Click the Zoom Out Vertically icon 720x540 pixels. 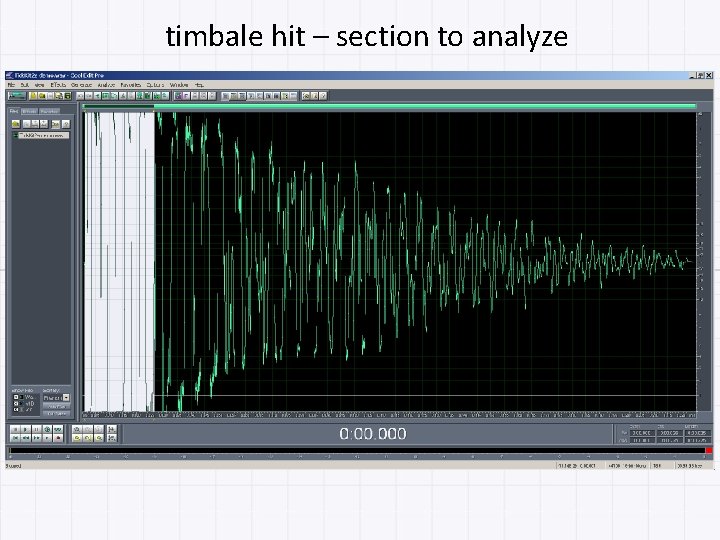pyautogui.click(x=112, y=438)
